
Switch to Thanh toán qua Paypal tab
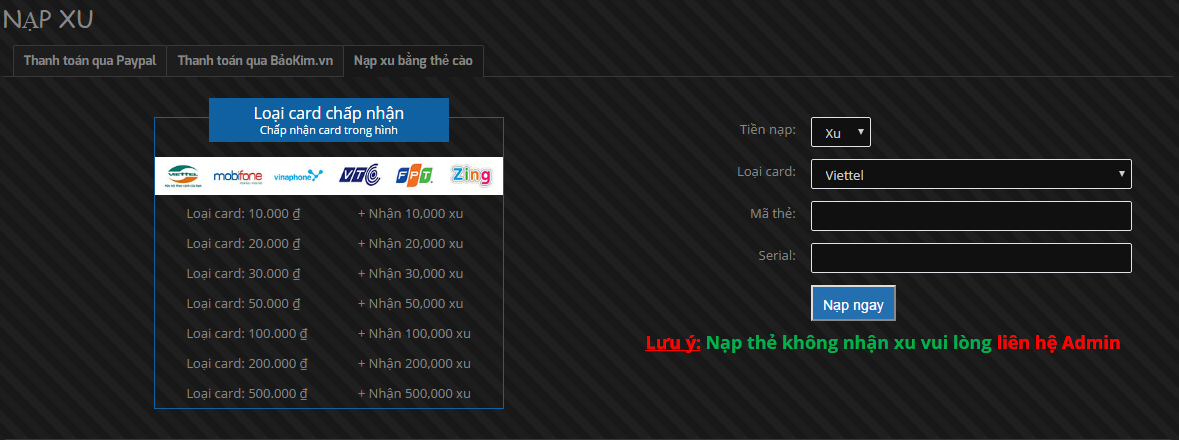click(90, 61)
